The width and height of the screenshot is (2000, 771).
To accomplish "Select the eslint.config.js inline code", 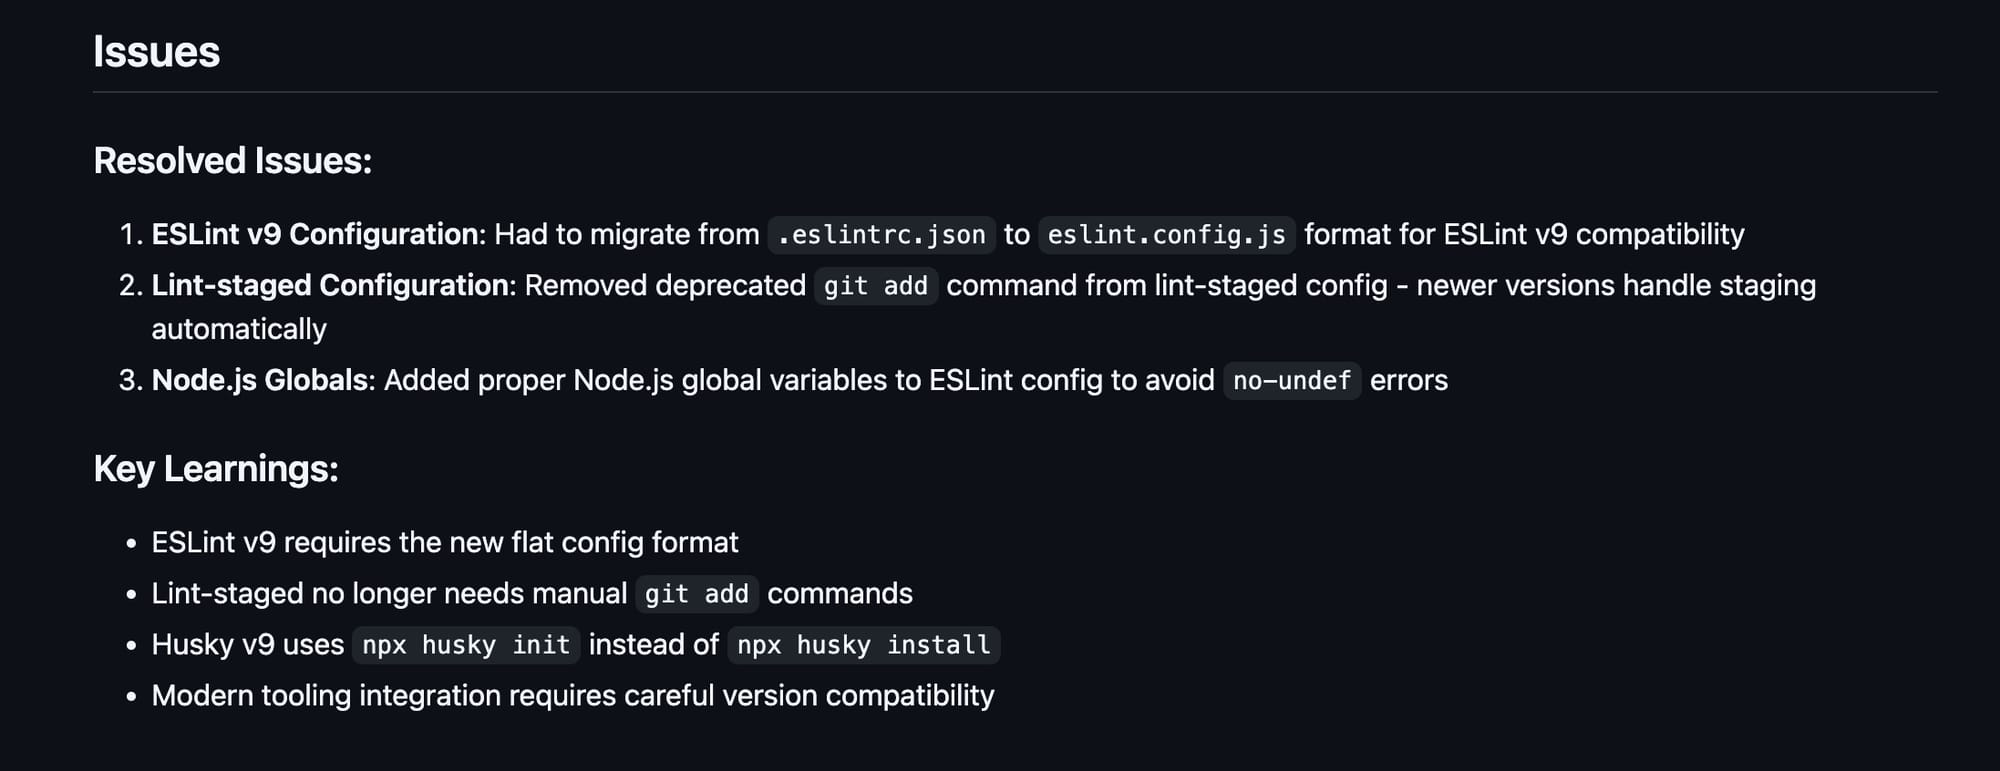I will click(x=1167, y=235).
